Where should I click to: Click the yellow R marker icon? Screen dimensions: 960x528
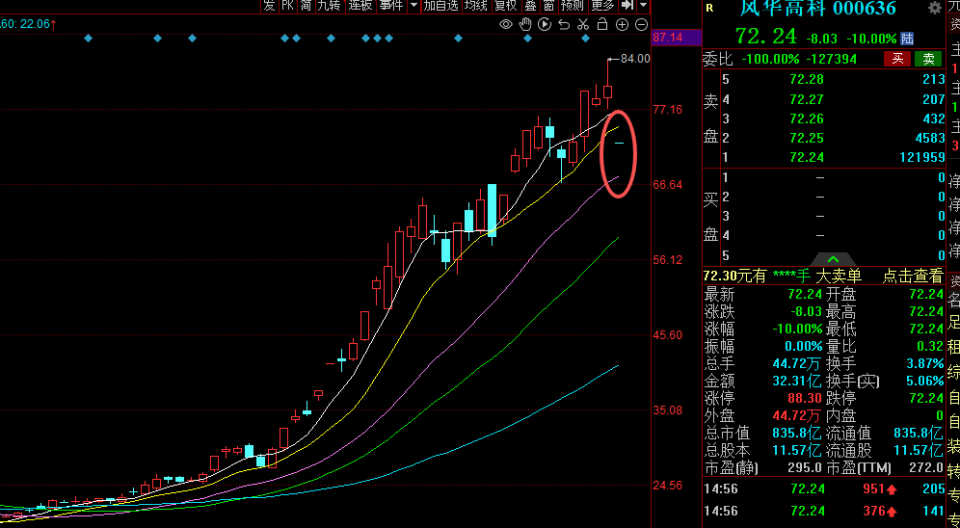click(710, 8)
